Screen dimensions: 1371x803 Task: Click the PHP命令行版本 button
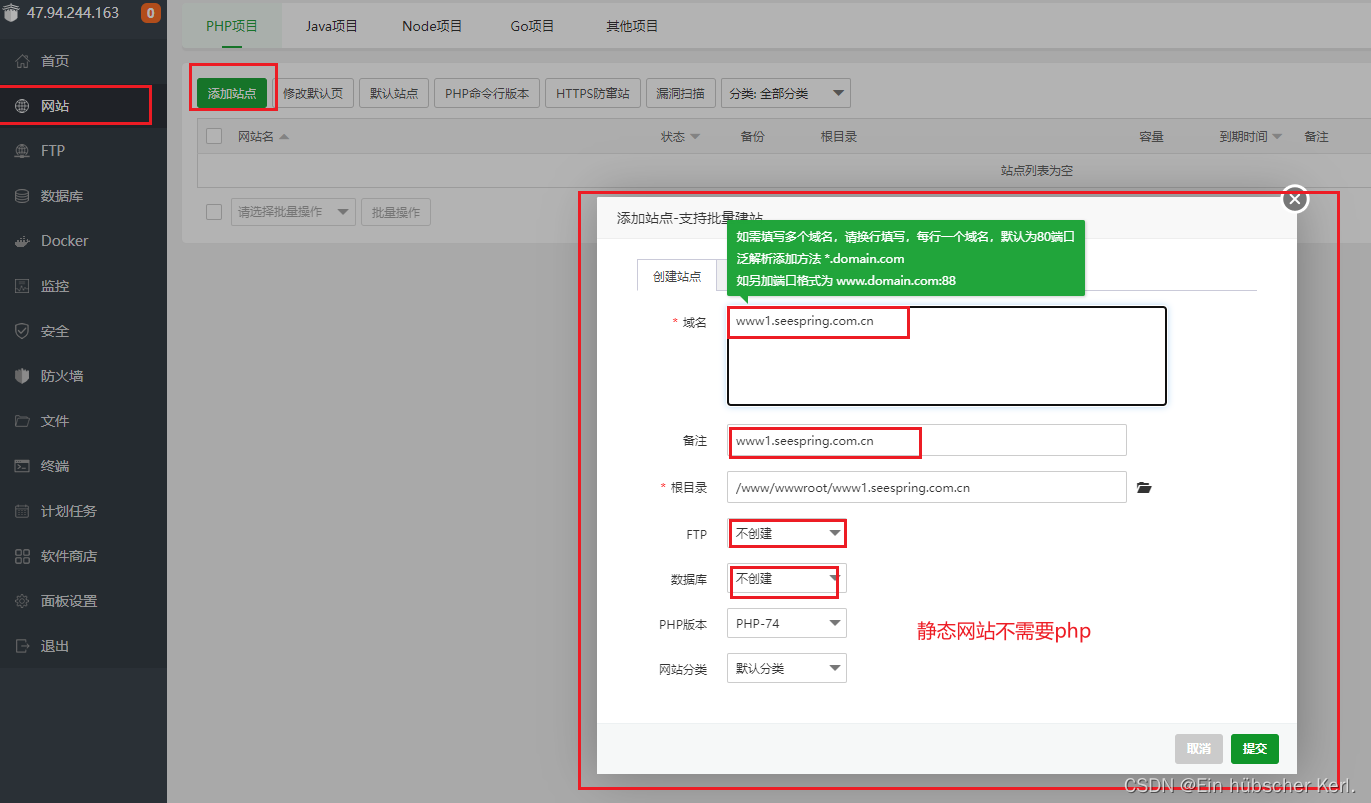pyautogui.click(x=487, y=93)
